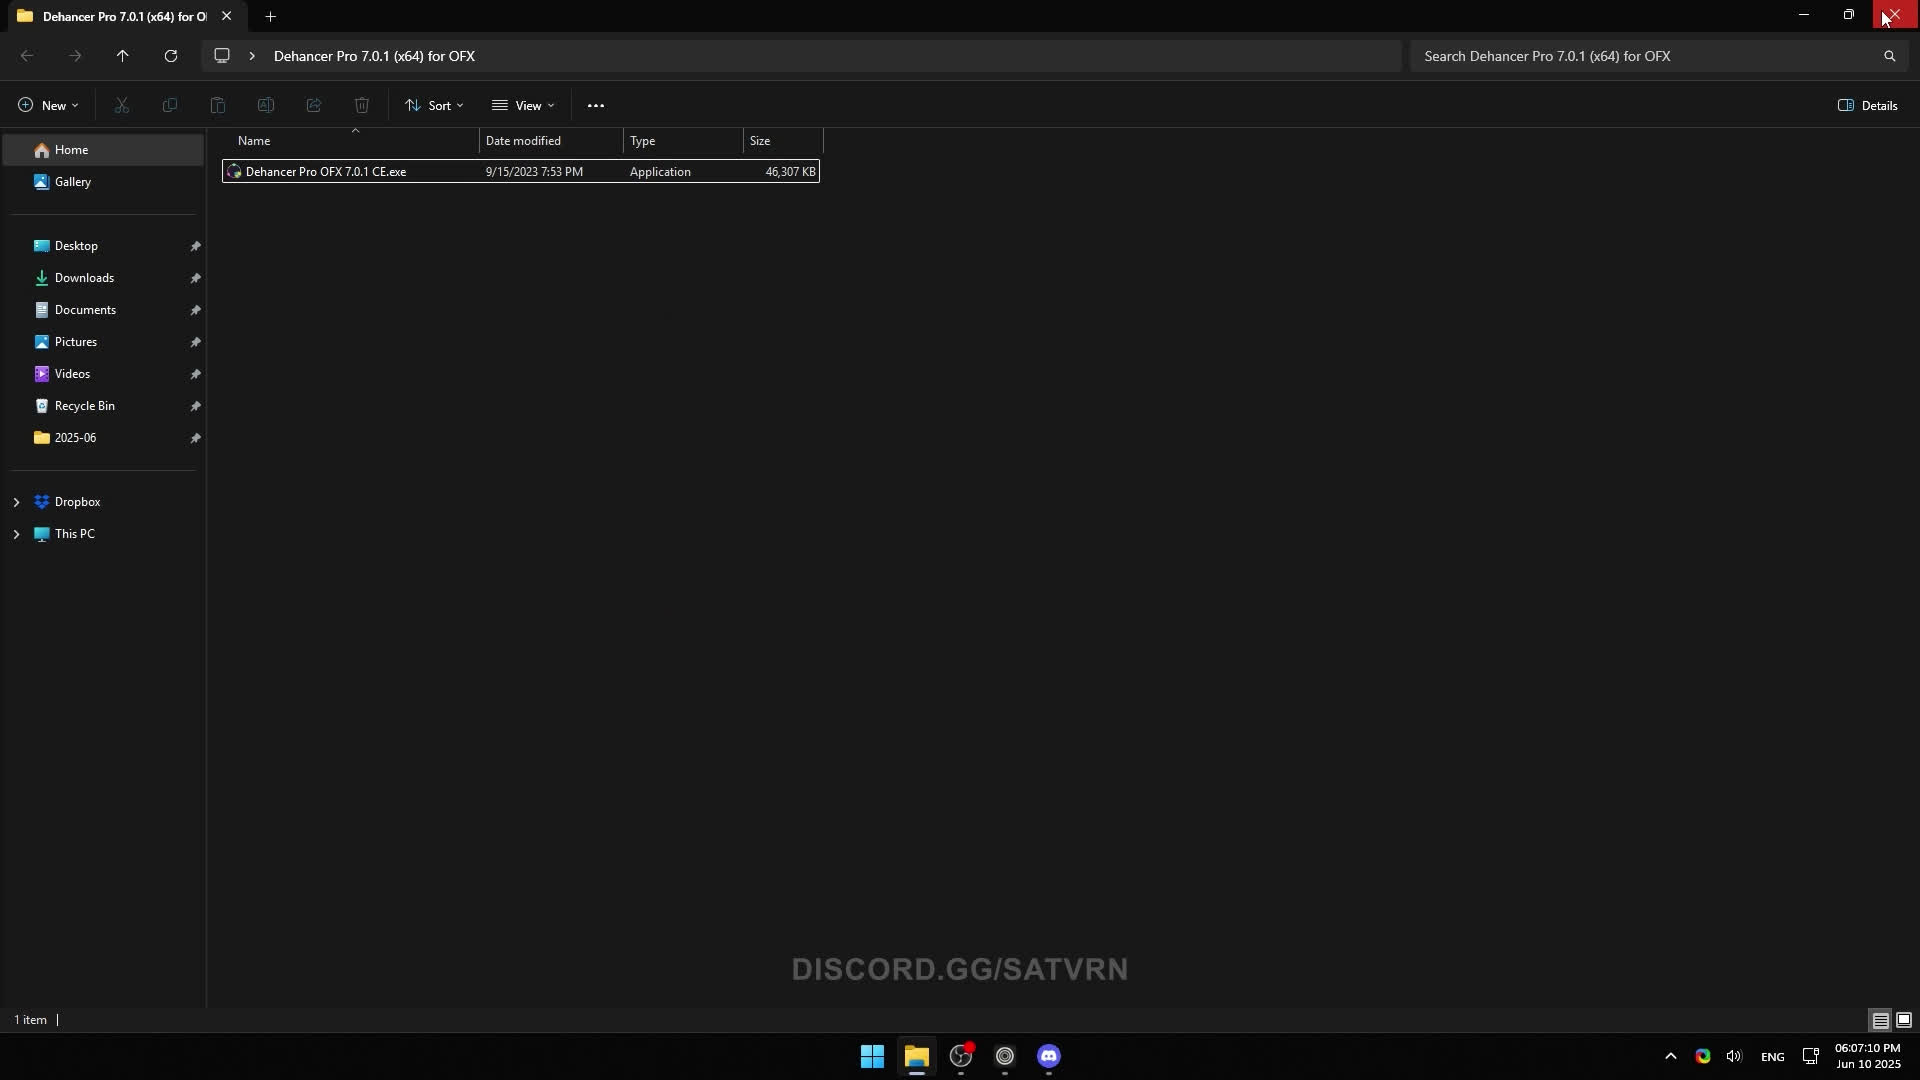The height and width of the screenshot is (1080, 1920).
Task: Cut the selected file using scissors icon
Action: click(x=121, y=105)
